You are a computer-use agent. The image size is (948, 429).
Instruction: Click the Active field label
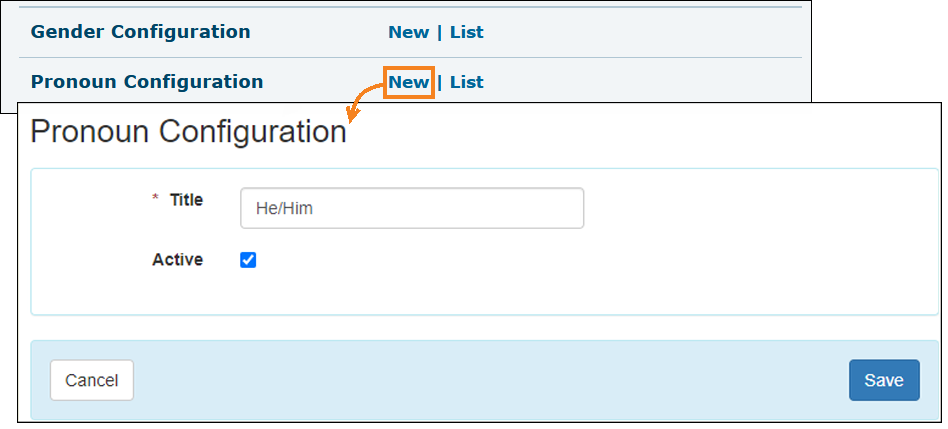pos(177,260)
